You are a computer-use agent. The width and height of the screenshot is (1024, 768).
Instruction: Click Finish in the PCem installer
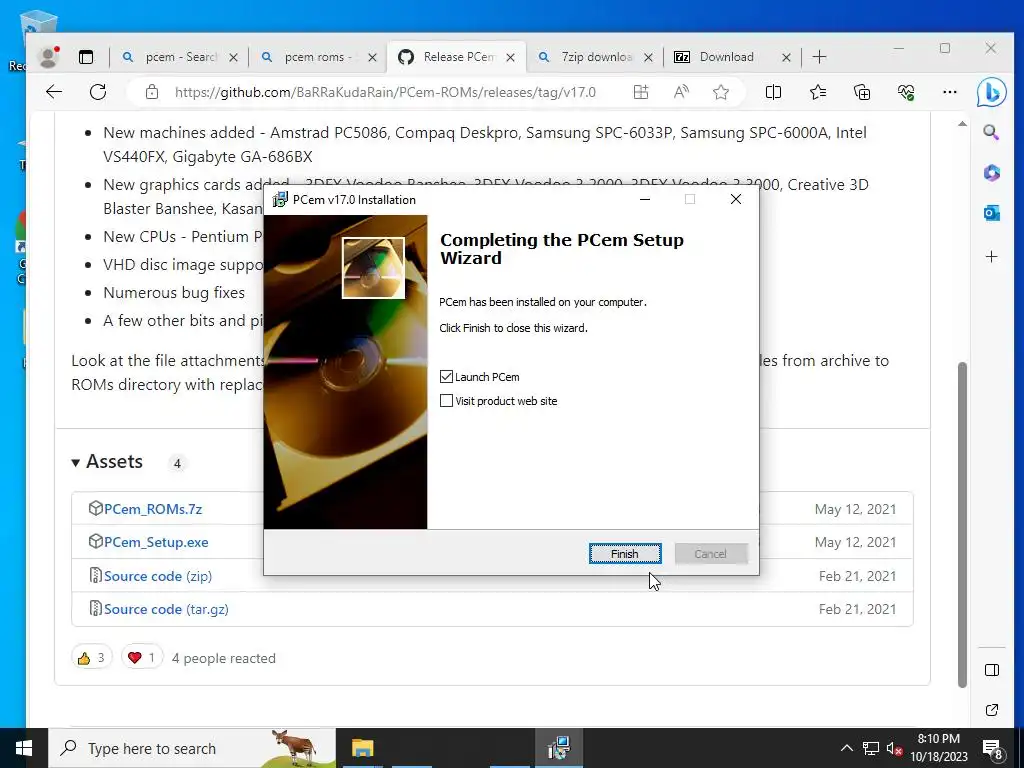tap(625, 554)
